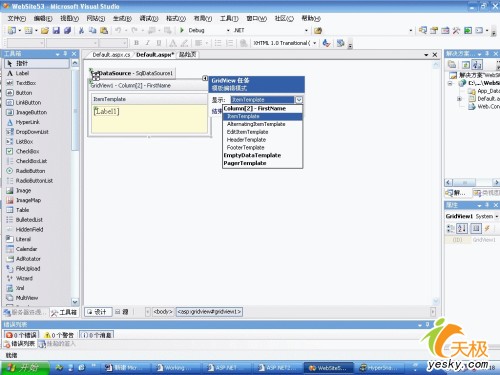
Task: Click the alphabetical sort icon in the Properties panel
Action: 462,228
